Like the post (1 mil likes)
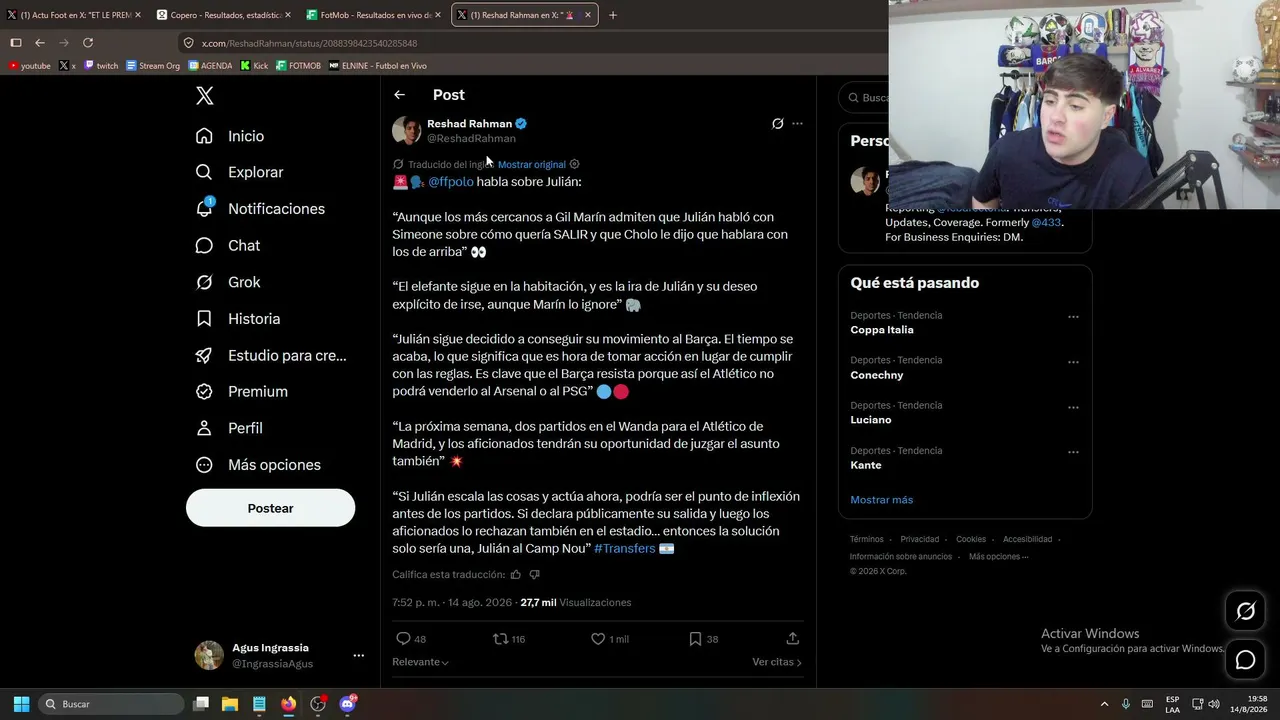1280x720 pixels. 609,639
